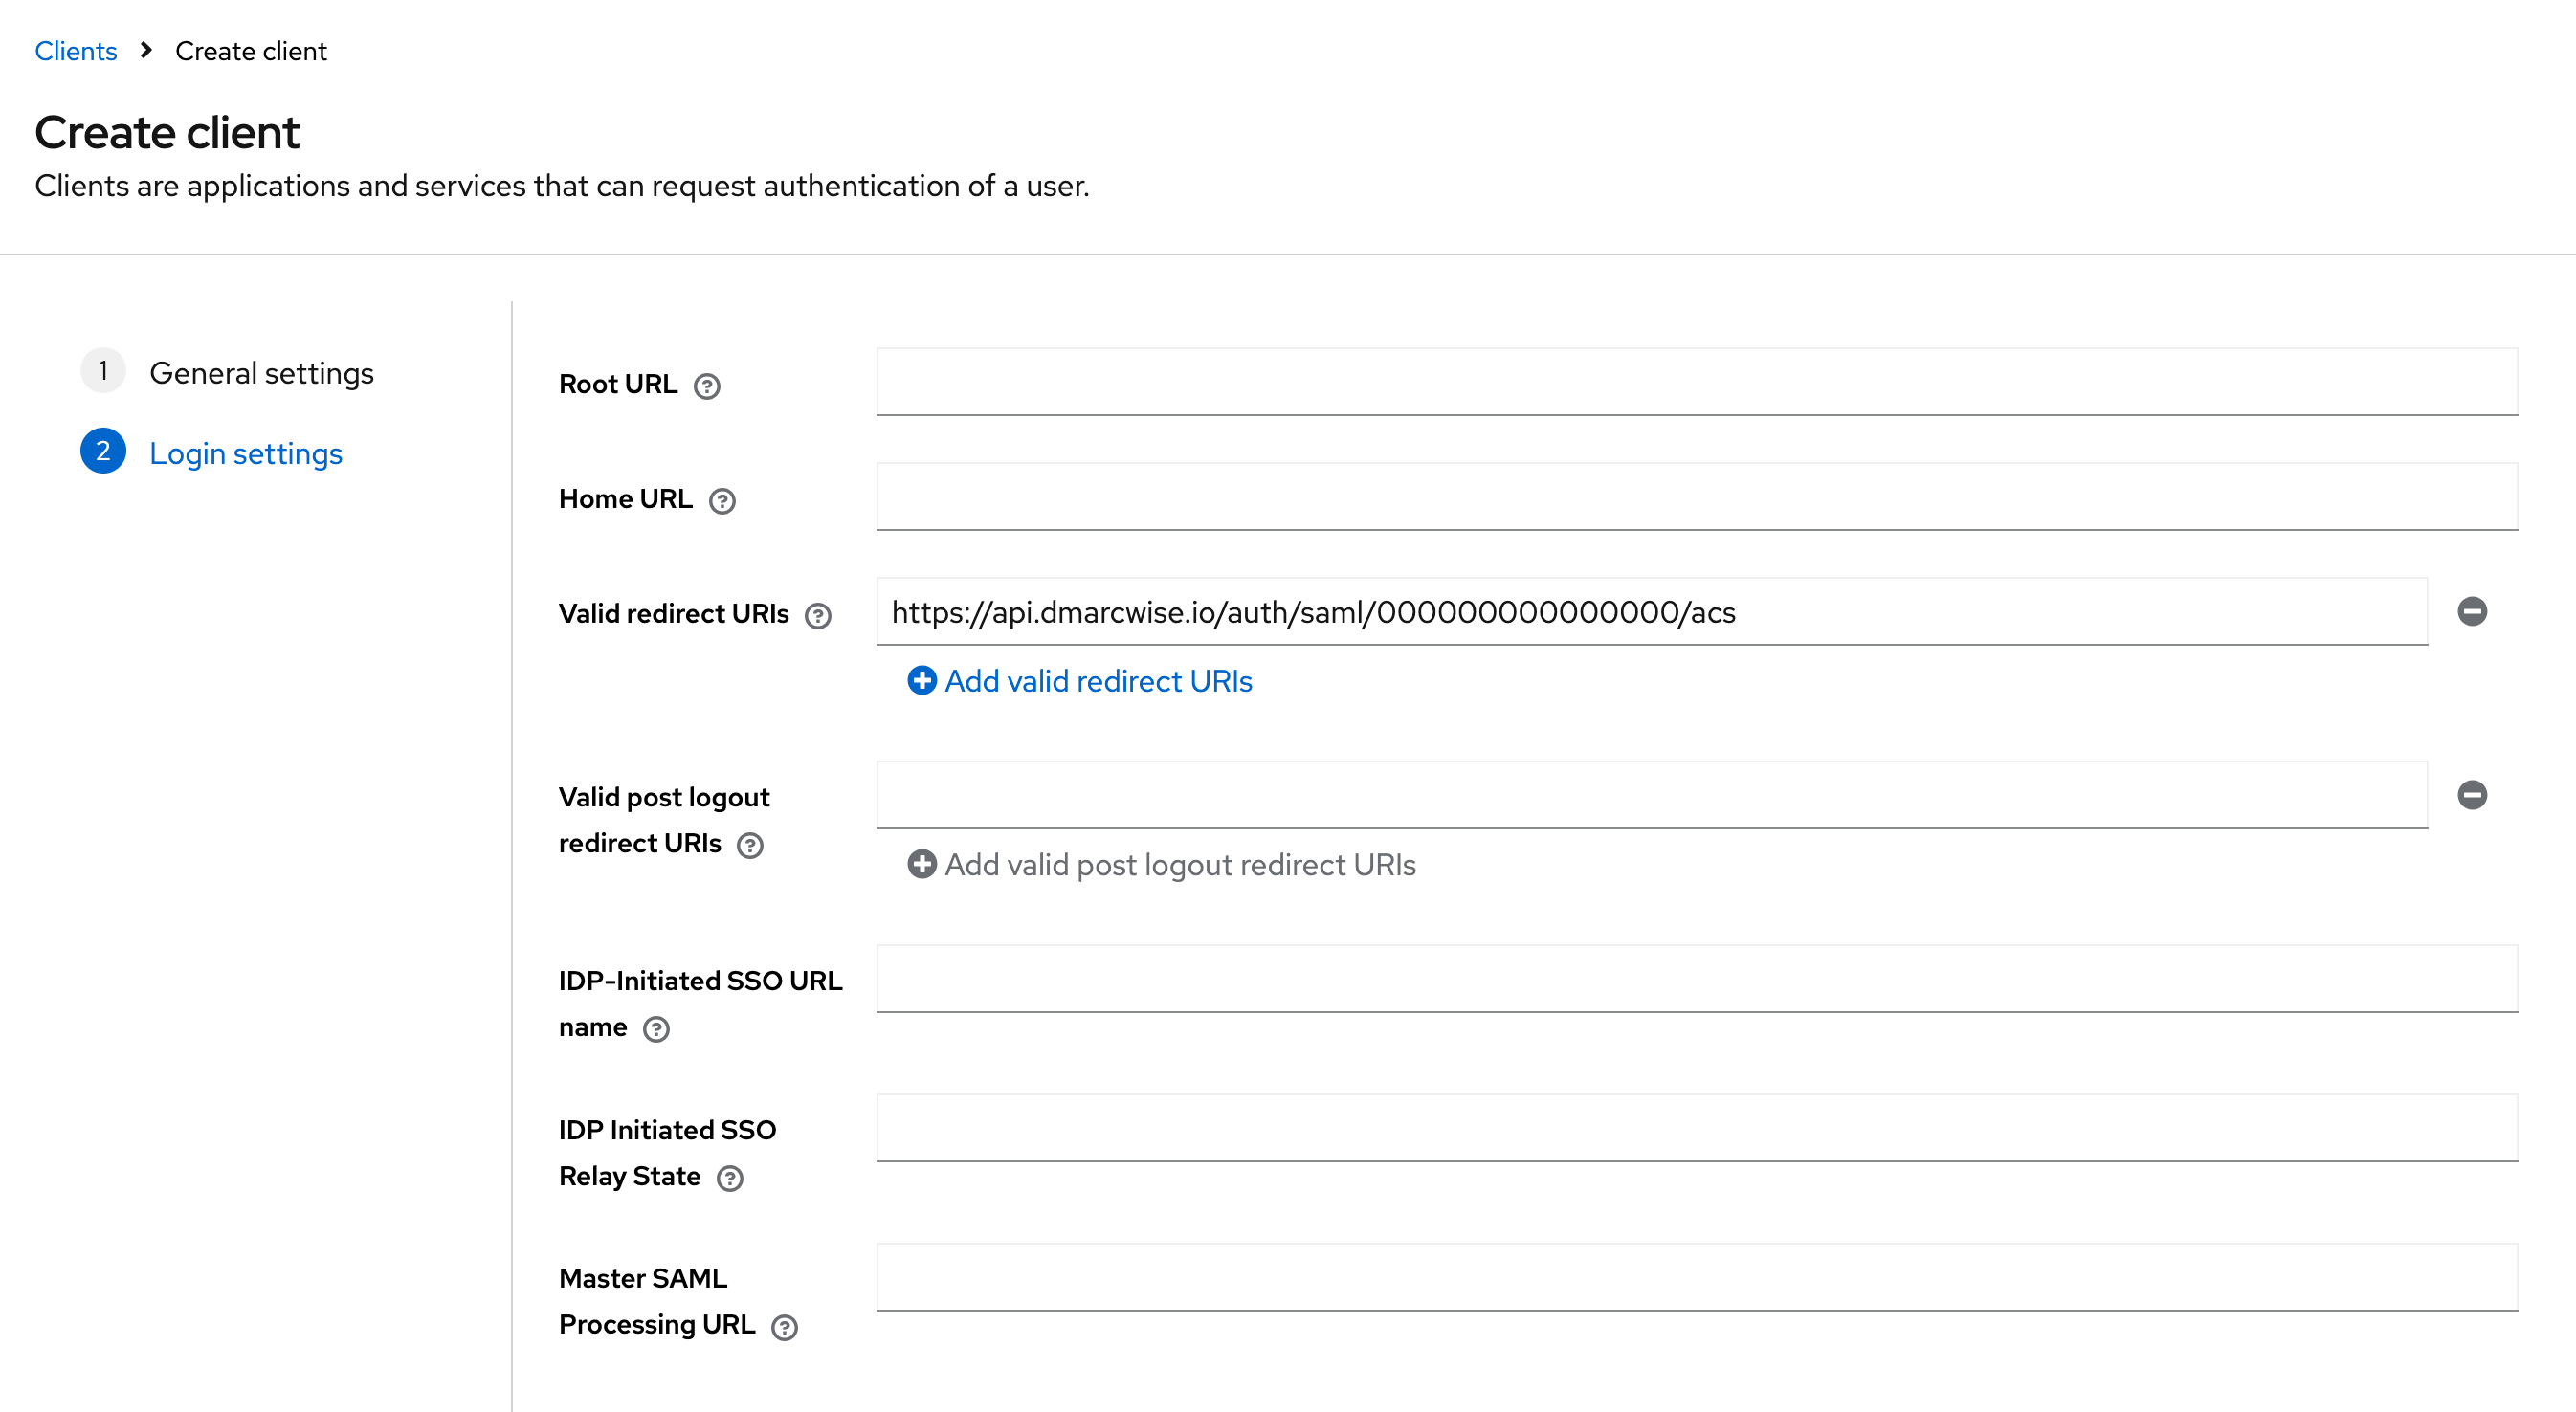This screenshot has width=2576, height=1412.
Task: Select the General settings step
Action: tap(261, 373)
